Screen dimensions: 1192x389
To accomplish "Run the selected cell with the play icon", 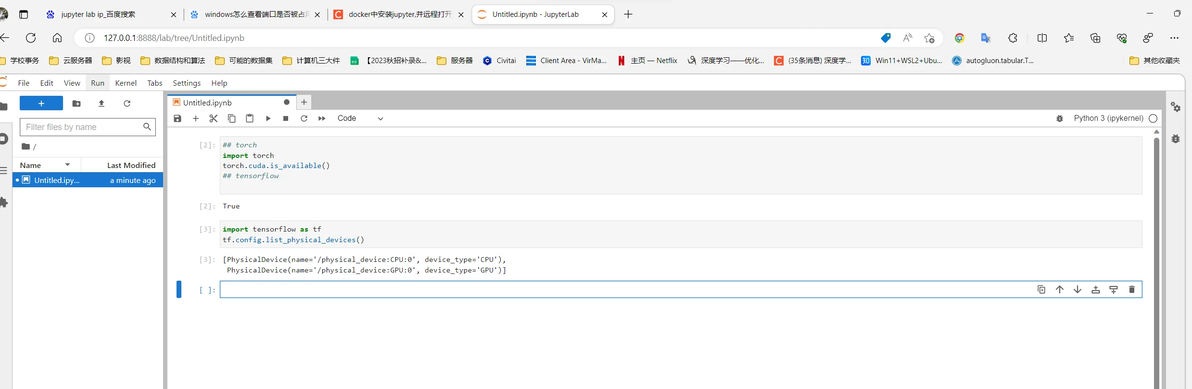I will (x=268, y=119).
